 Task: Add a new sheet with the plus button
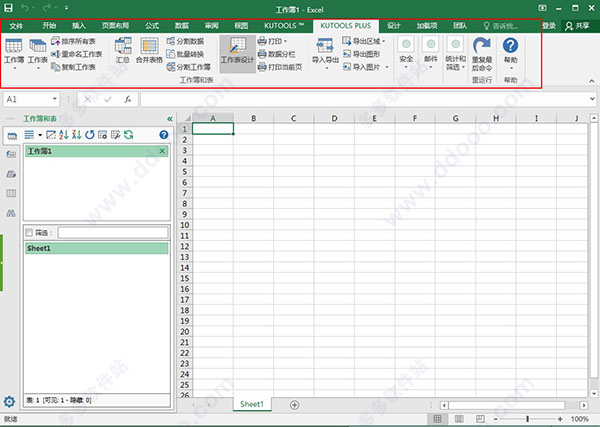point(294,404)
